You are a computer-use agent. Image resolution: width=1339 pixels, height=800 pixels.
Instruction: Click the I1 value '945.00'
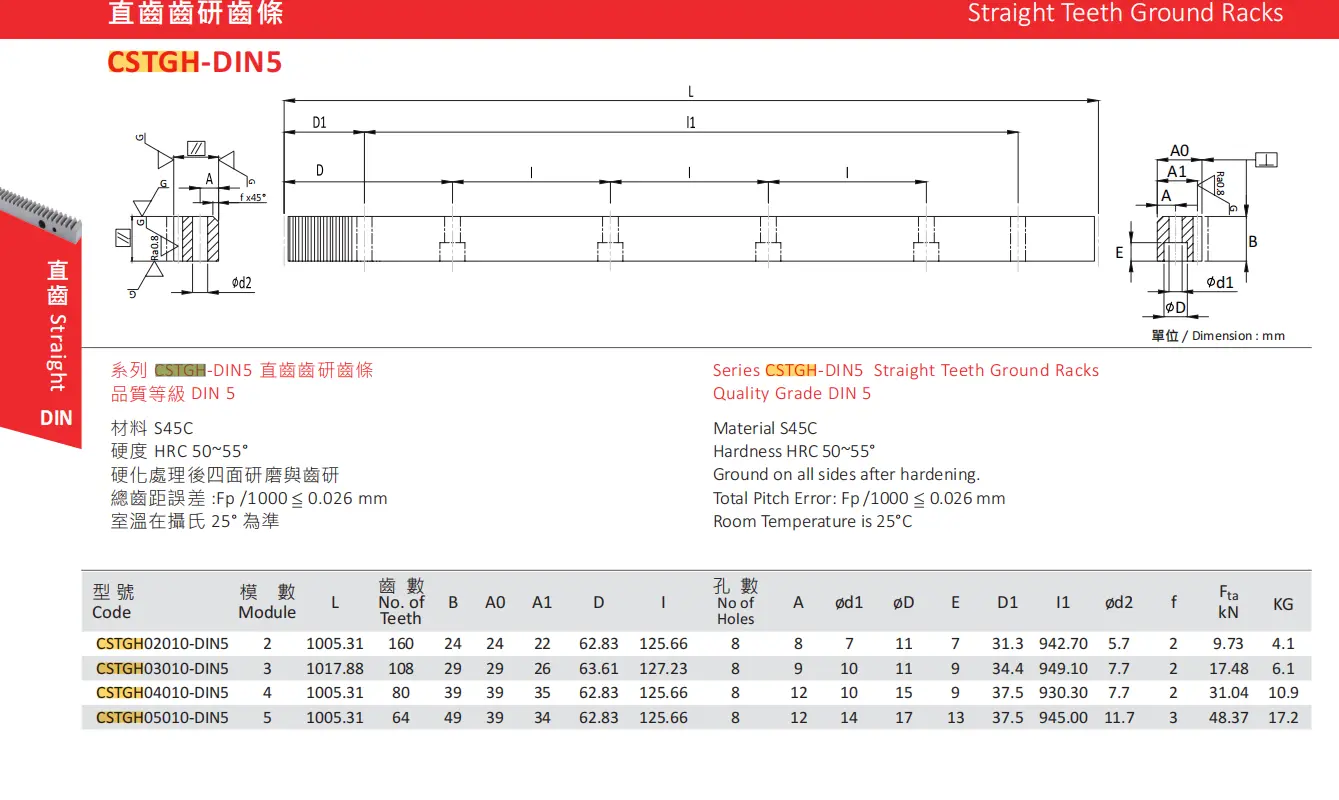(x=1063, y=717)
